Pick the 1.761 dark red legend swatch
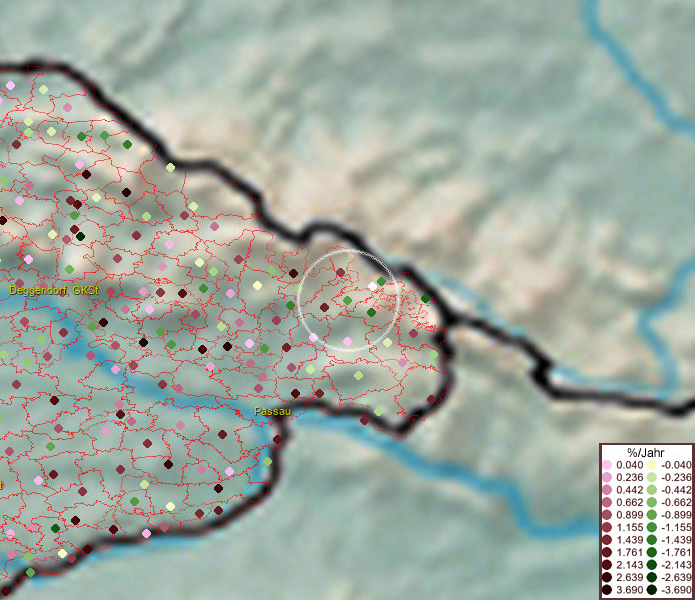Image resolution: width=695 pixels, height=600 pixels. pos(607,552)
